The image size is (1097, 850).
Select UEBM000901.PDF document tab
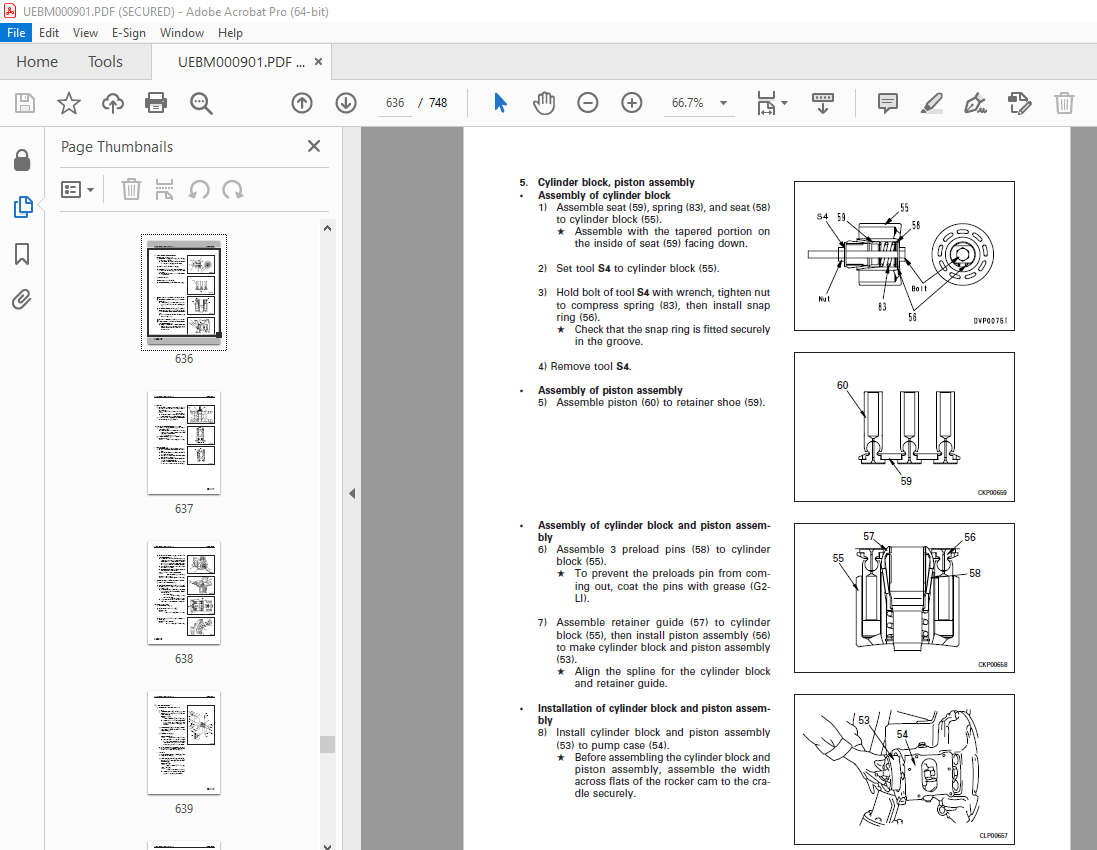pos(241,62)
